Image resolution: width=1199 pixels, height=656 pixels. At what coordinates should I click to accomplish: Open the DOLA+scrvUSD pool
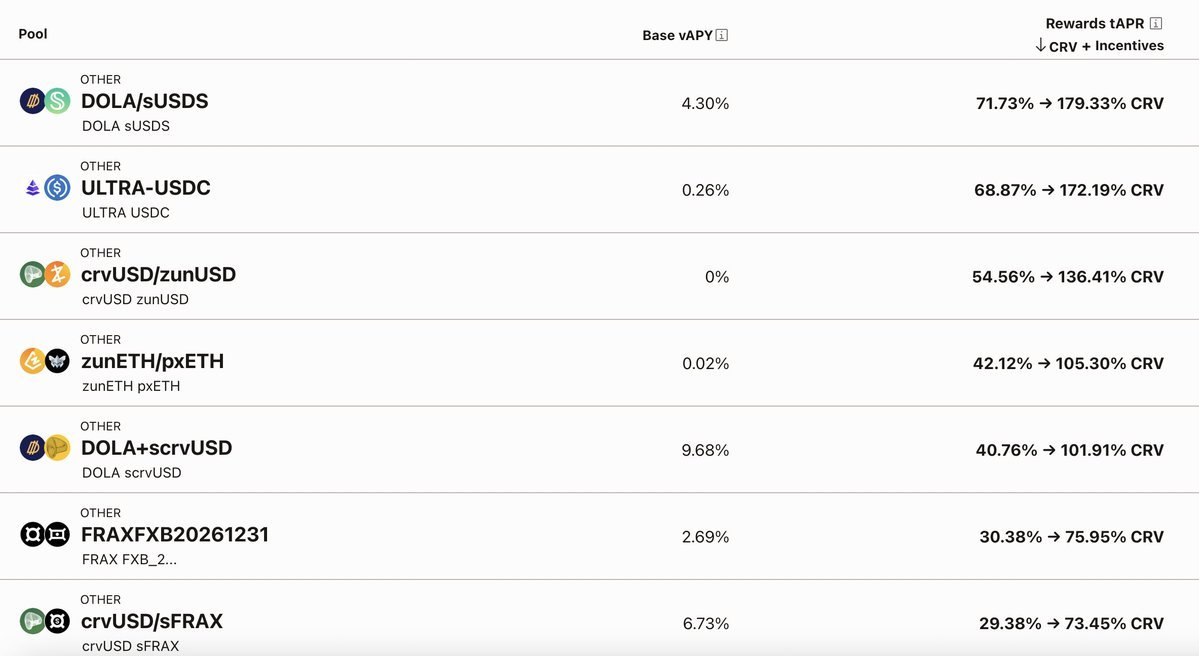[156, 447]
